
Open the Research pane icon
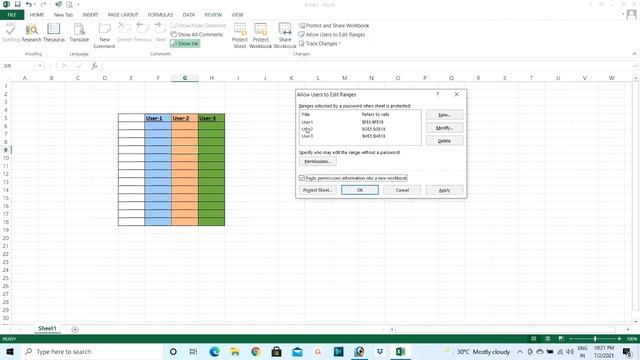click(x=31, y=33)
